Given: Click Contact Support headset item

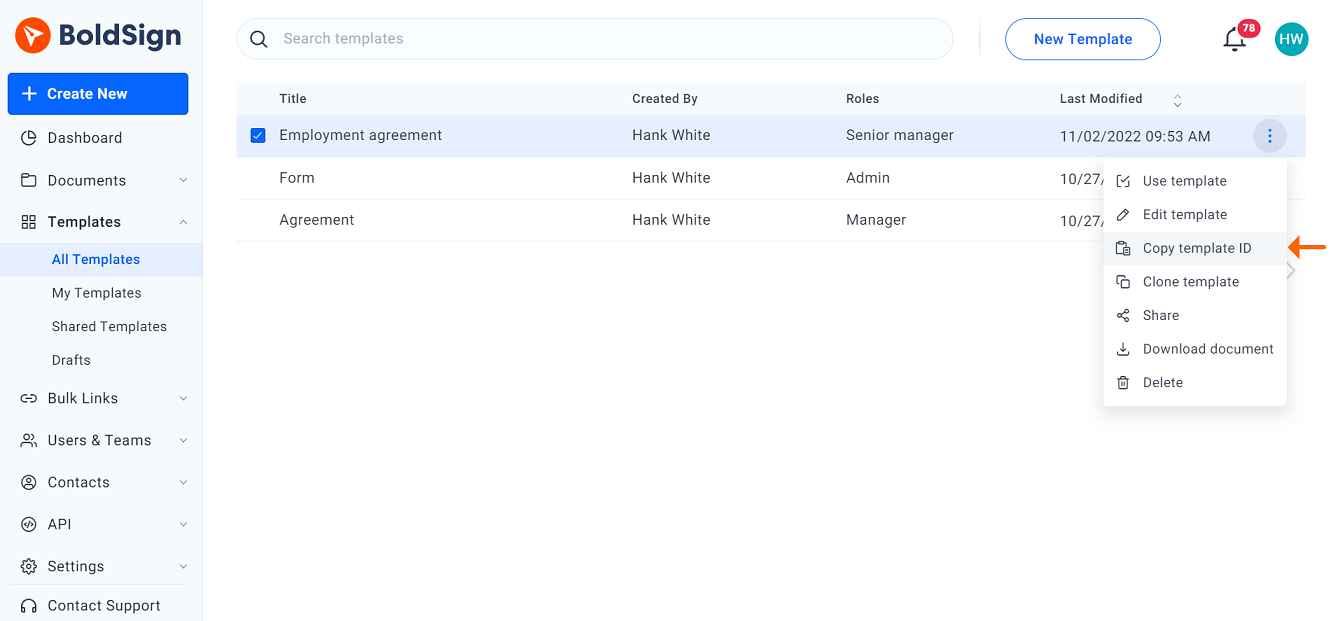Looking at the screenshot, I should tap(103, 605).
